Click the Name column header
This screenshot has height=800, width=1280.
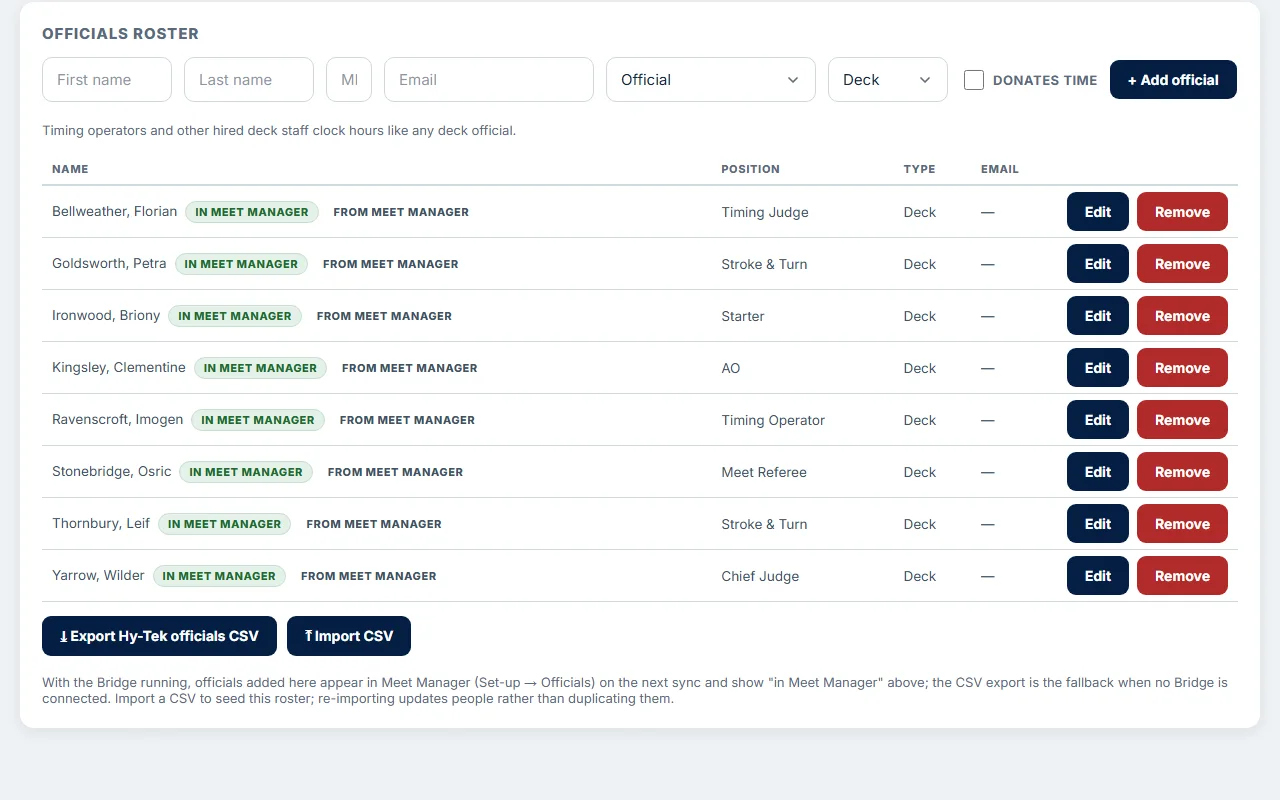70,169
